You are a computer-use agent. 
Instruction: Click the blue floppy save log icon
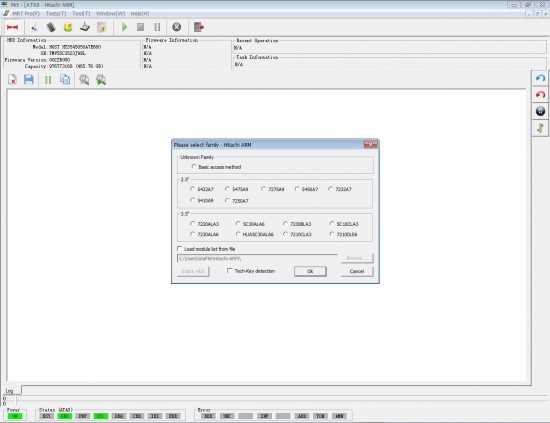click(x=29, y=80)
